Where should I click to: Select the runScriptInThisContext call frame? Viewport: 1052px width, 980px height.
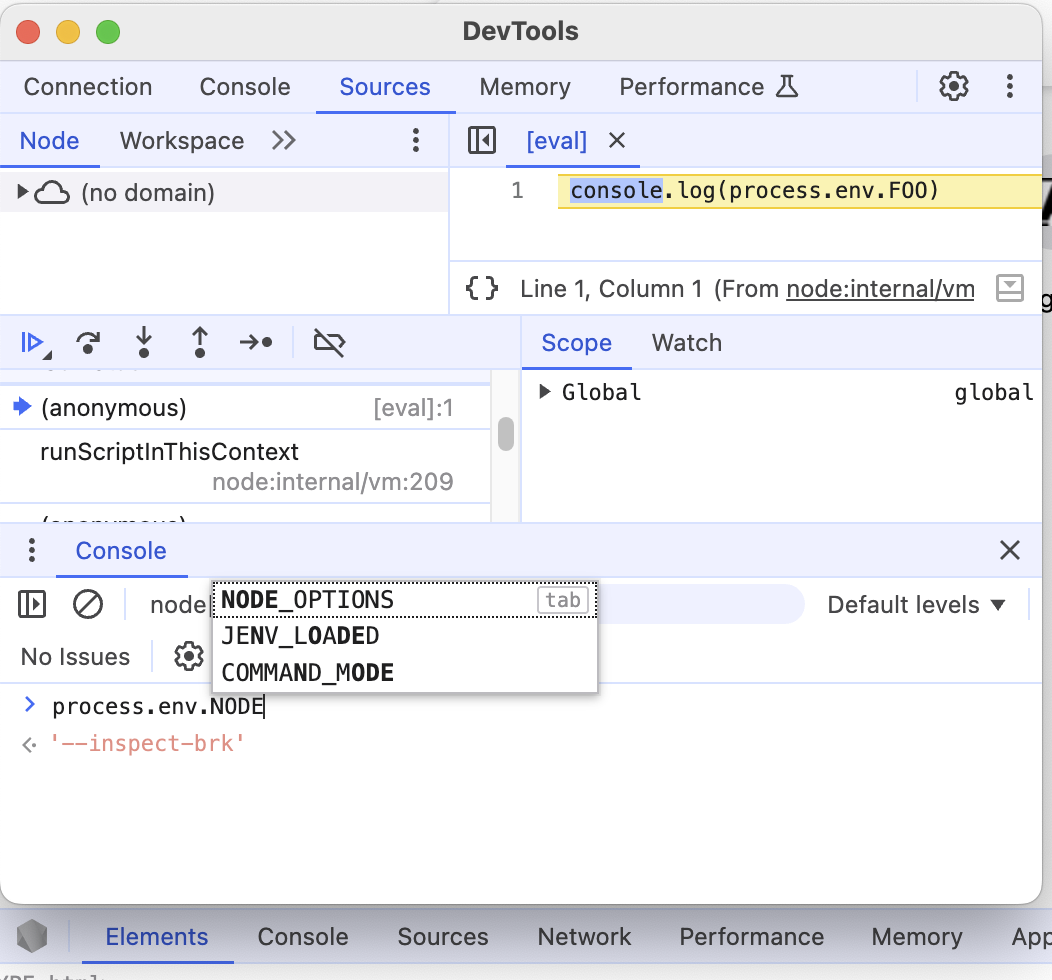click(246, 466)
